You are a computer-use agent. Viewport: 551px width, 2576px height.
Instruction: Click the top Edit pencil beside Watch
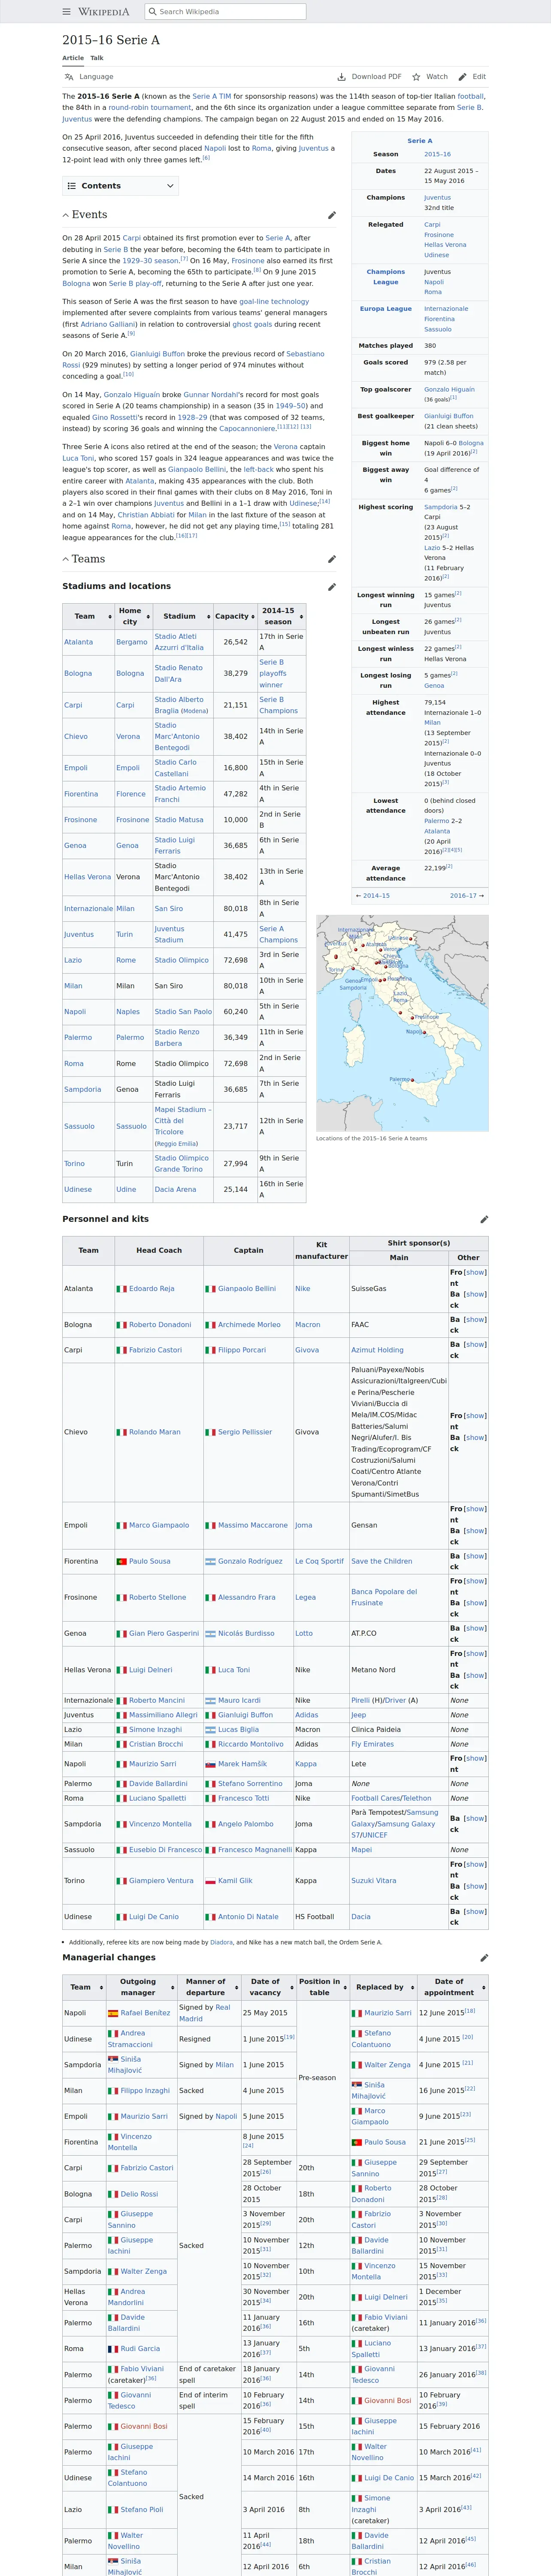462,77
